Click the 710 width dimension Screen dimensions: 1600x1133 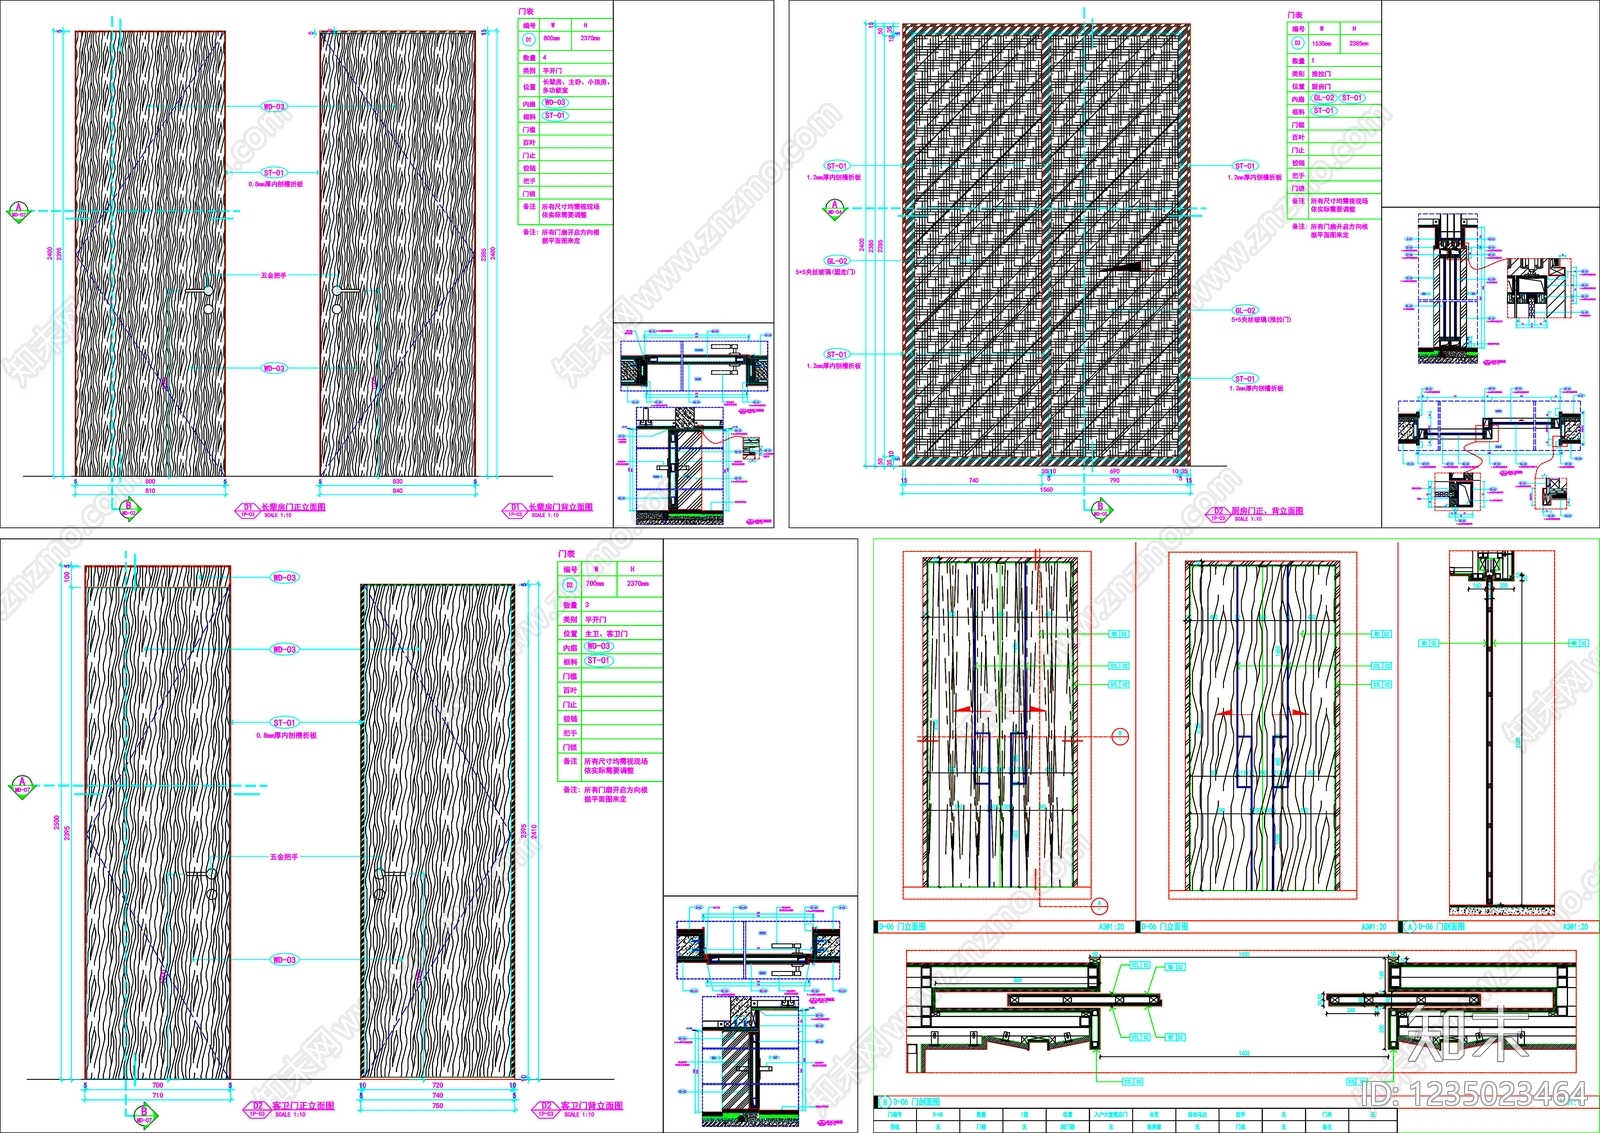157,1096
